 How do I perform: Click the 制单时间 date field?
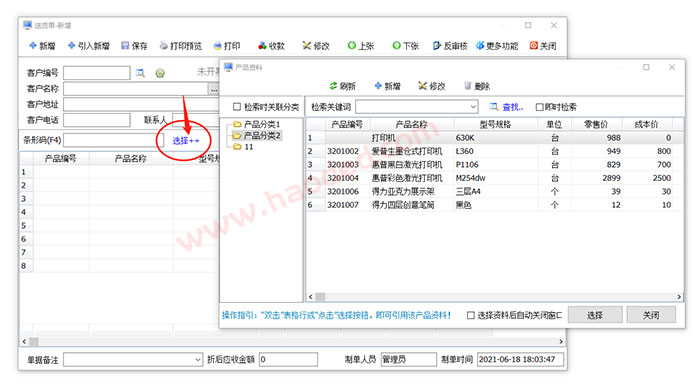coord(520,359)
